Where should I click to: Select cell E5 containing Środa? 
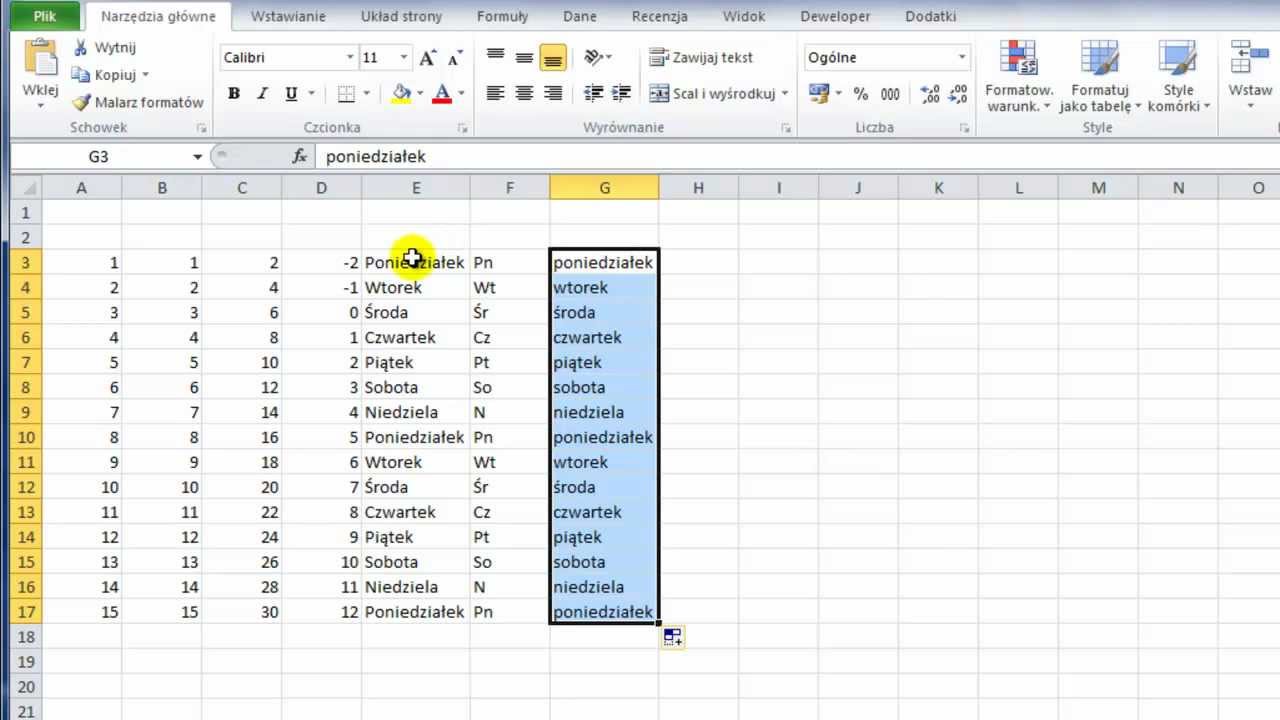coord(416,312)
